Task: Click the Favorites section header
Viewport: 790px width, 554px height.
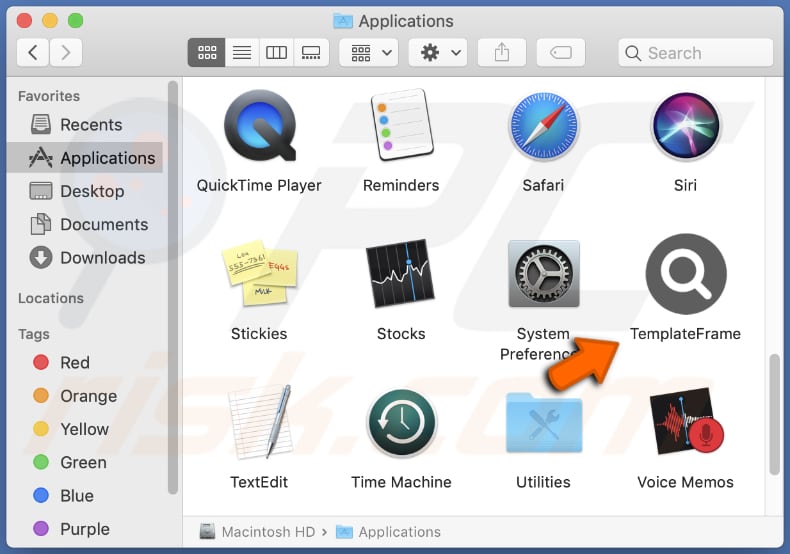Action: [x=49, y=96]
